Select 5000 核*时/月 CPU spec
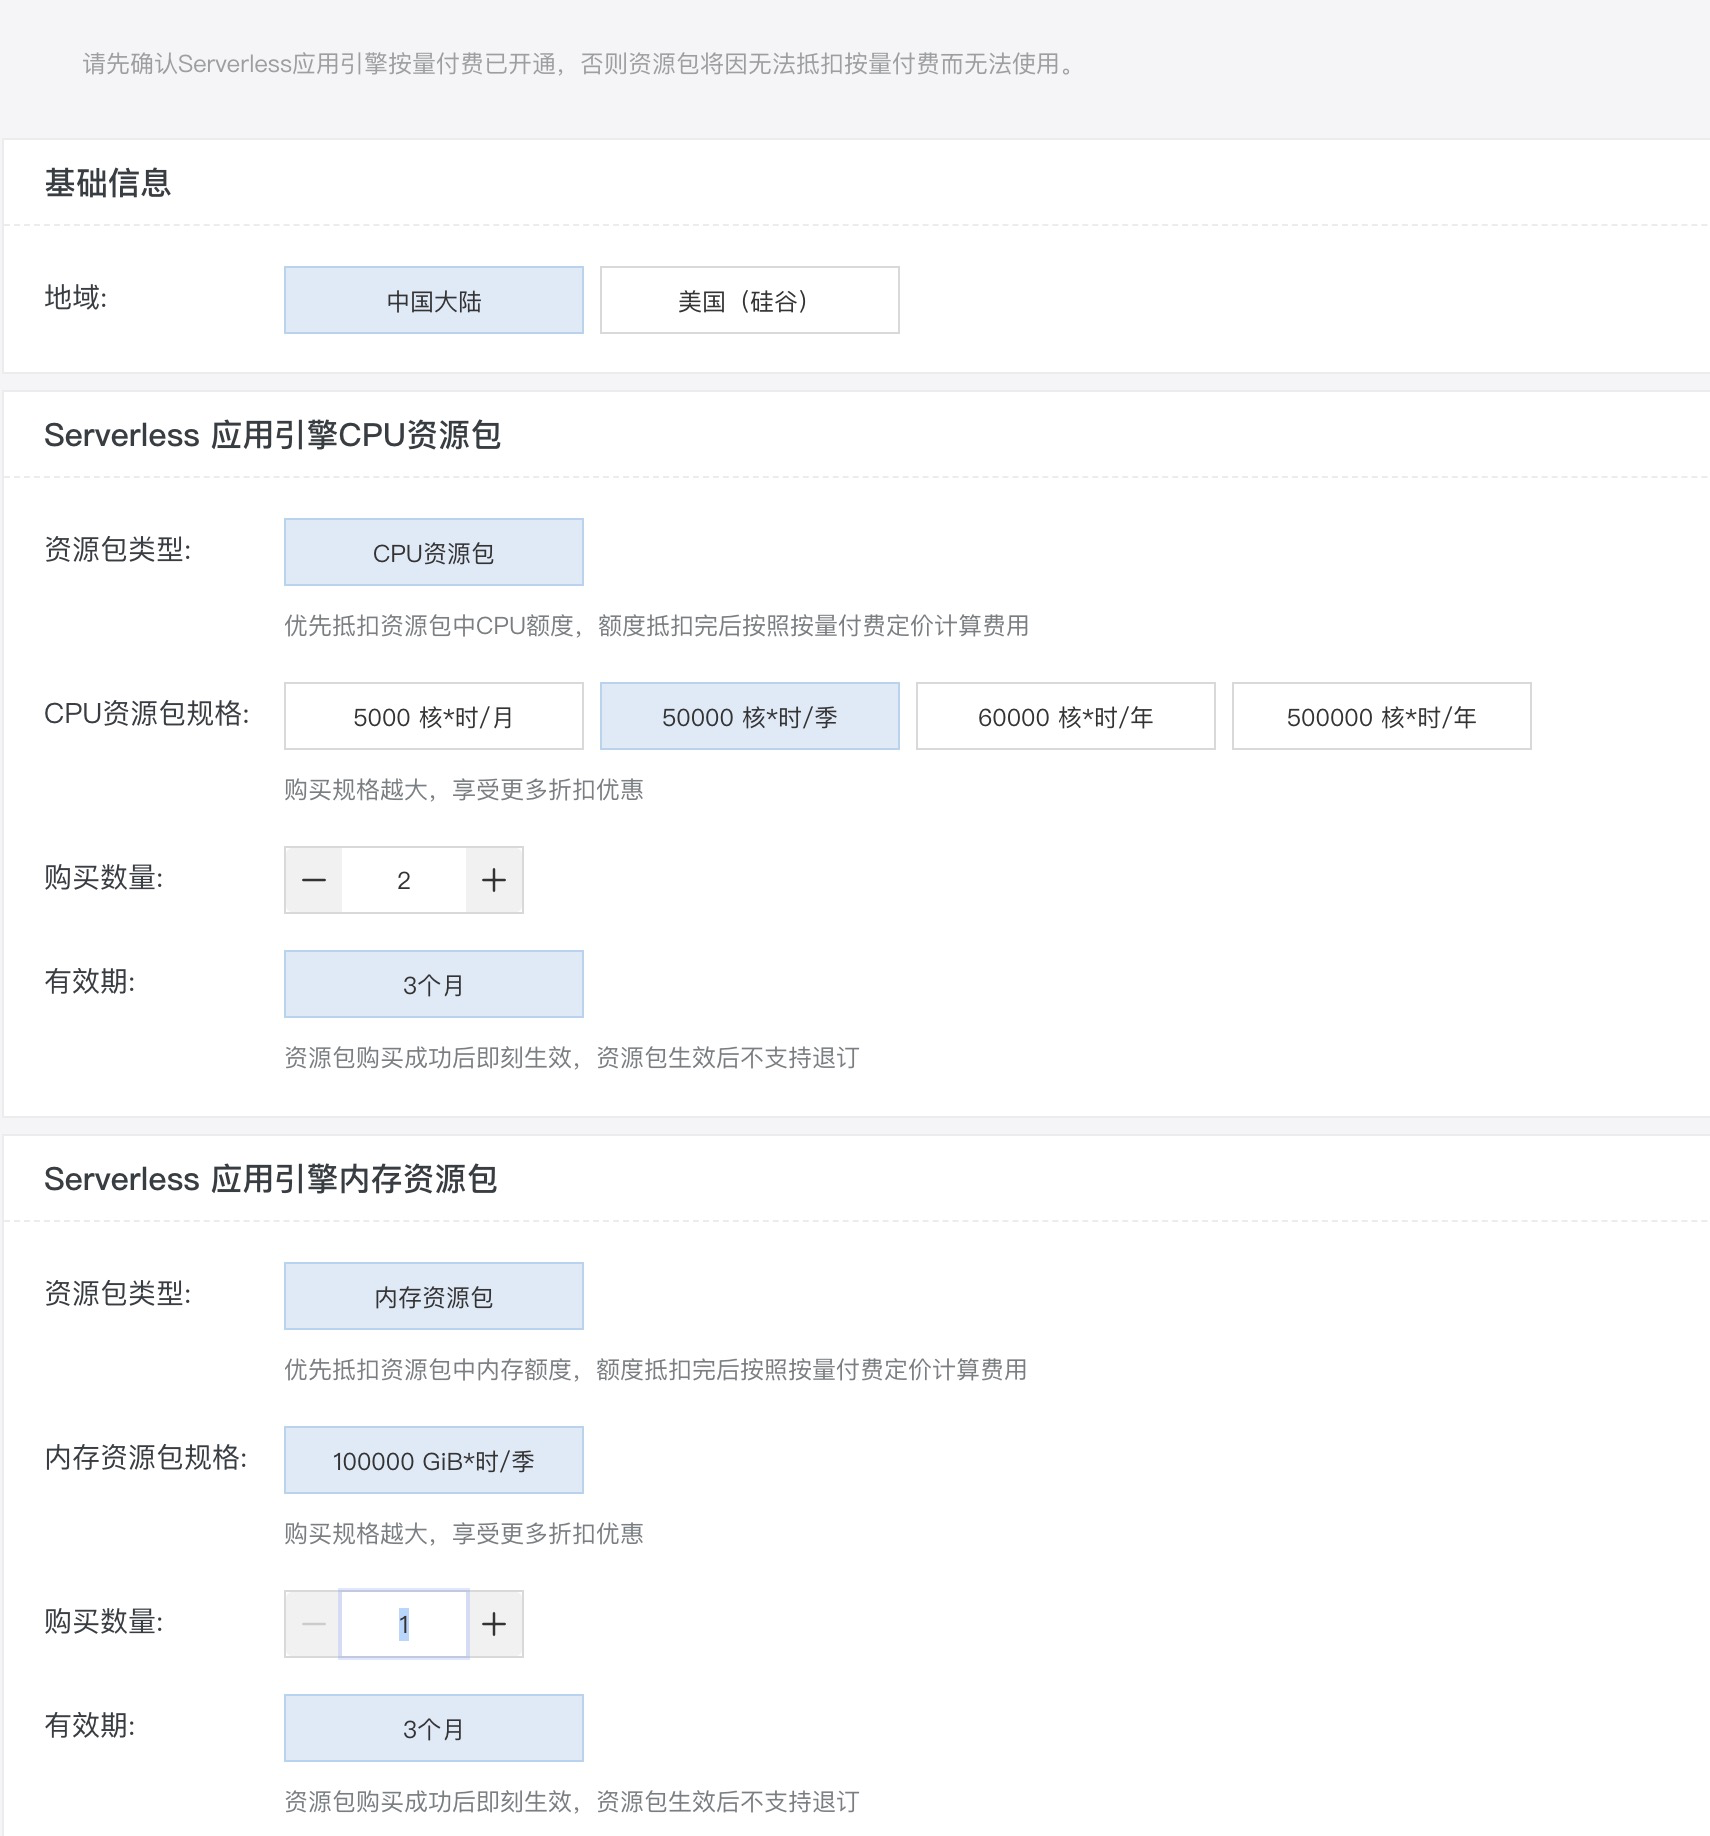 434,716
